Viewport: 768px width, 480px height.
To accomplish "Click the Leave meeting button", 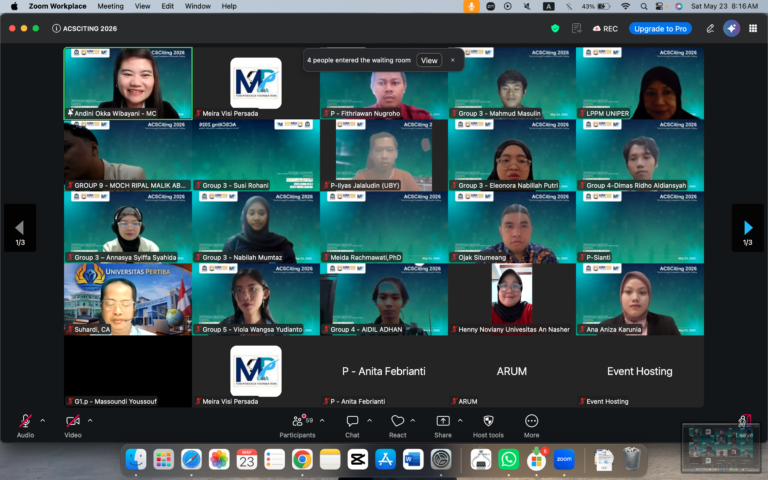I will [744, 425].
